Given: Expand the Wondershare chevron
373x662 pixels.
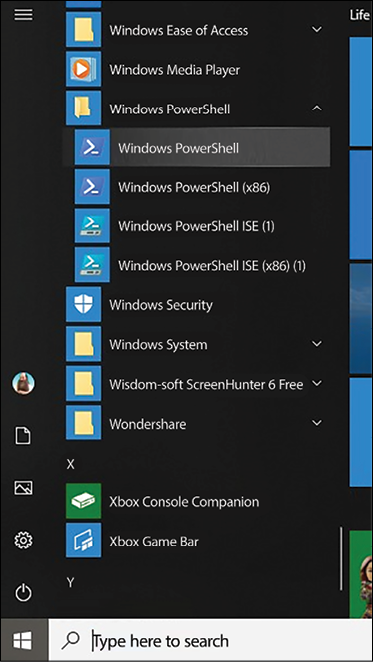Looking at the screenshot, I should [317, 423].
